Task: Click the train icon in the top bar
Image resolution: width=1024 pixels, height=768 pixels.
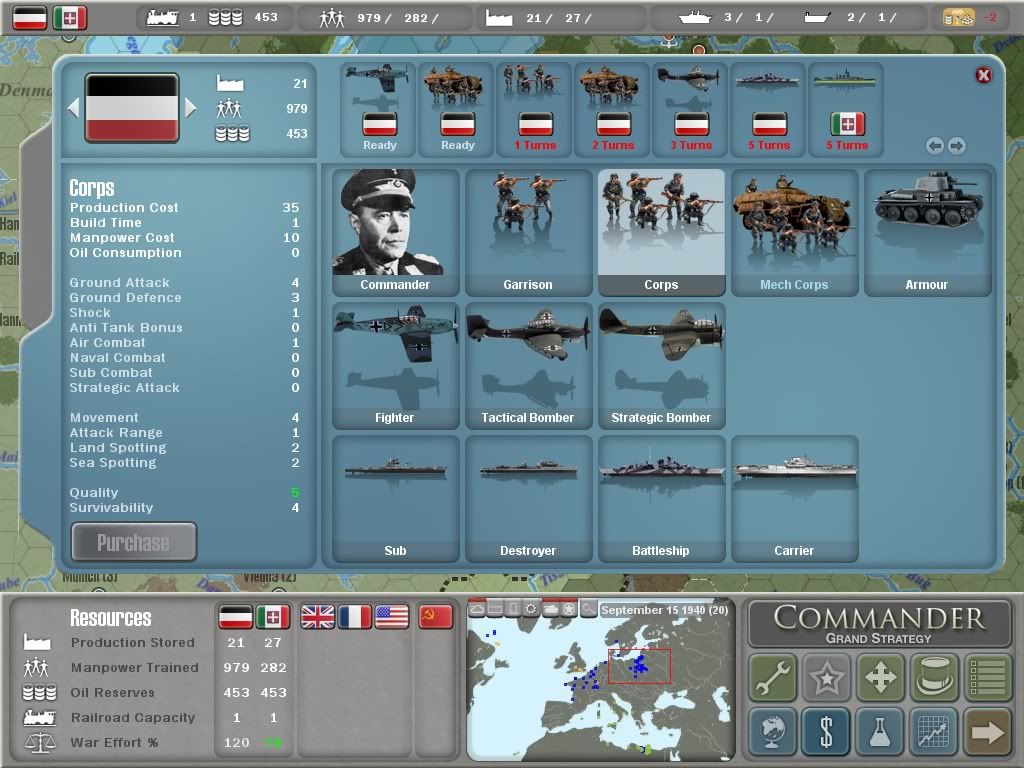Action: click(x=163, y=18)
